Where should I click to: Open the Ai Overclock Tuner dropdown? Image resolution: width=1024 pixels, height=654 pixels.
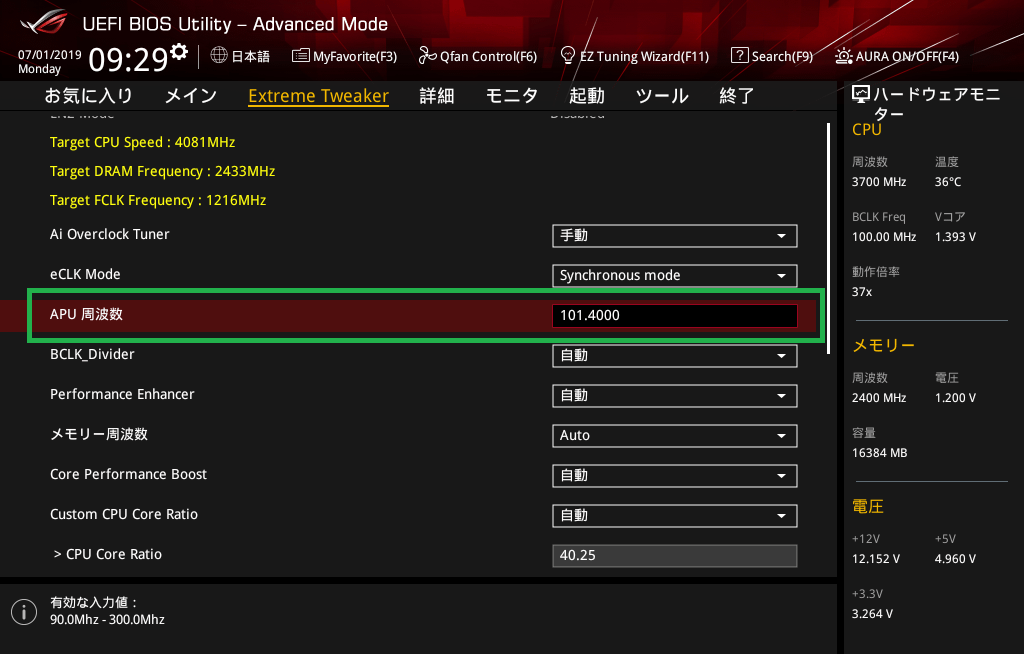click(x=675, y=236)
